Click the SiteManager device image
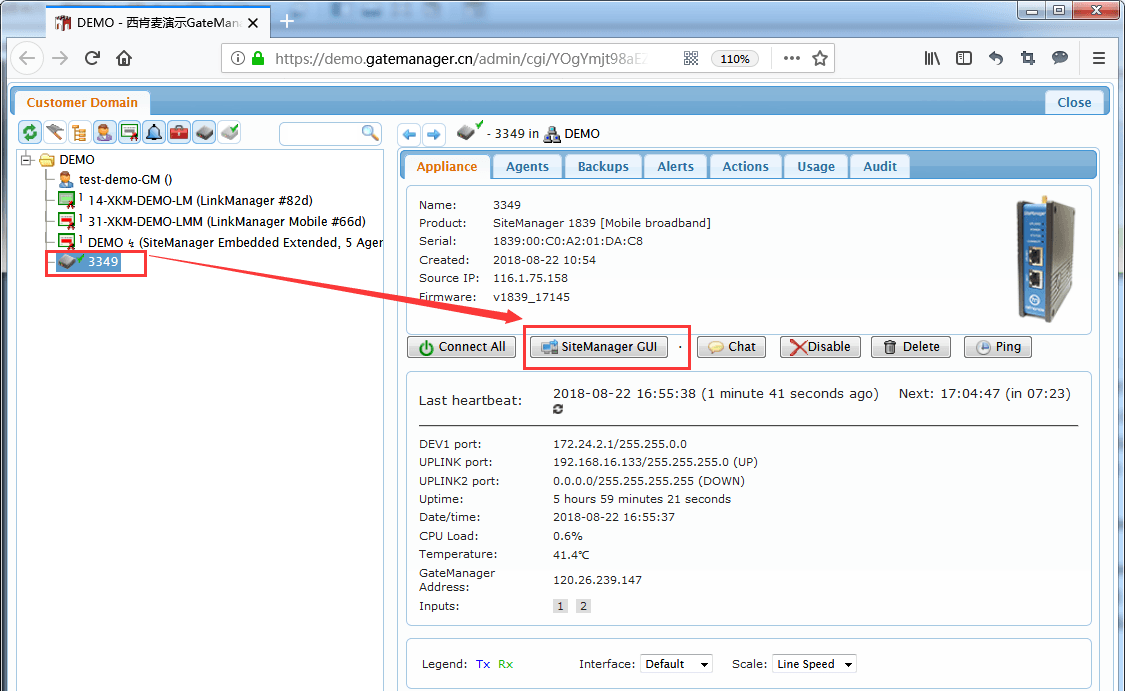The width and height of the screenshot is (1125, 691). (1046, 260)
